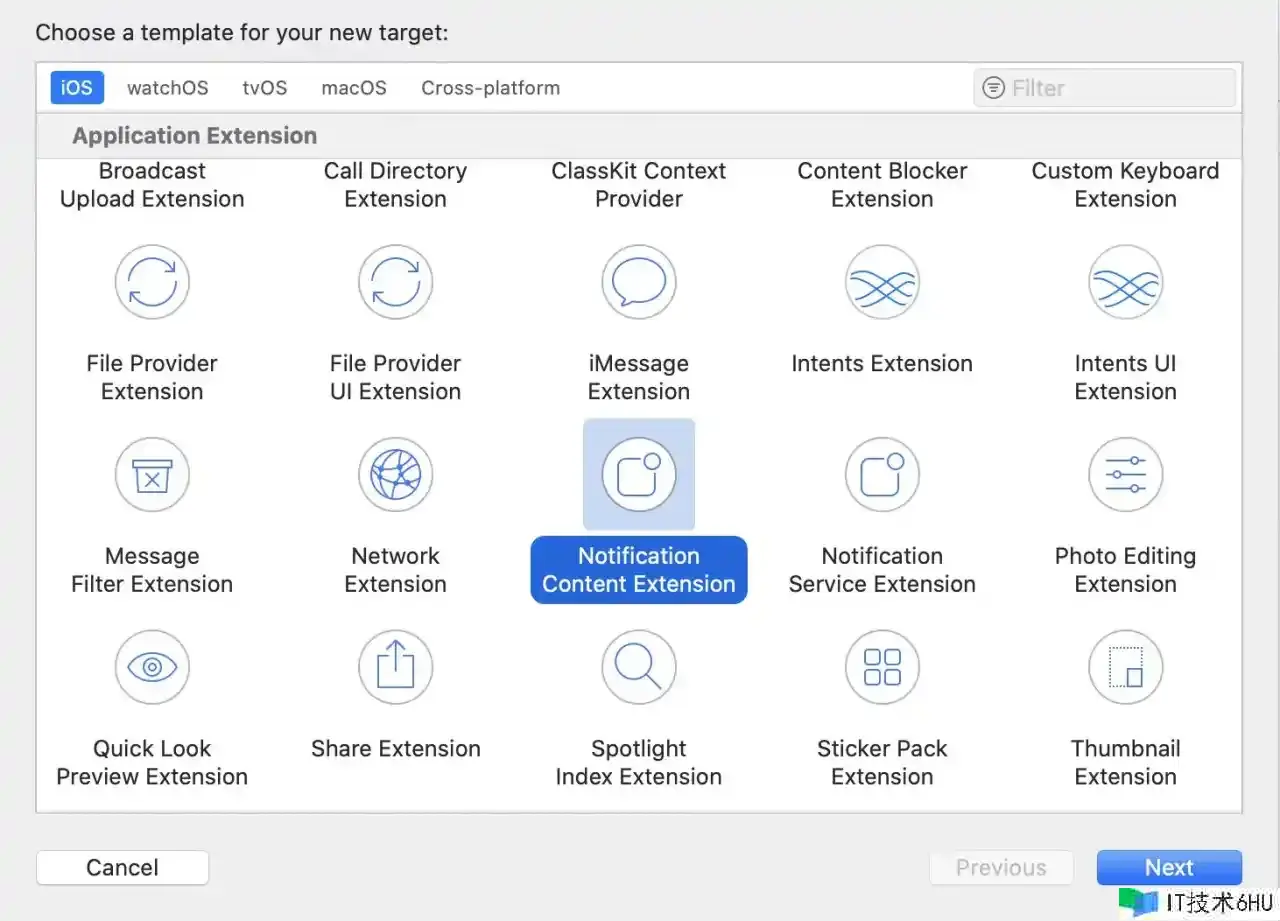1280x921 pixels.
Task: Select the Quick Look Preview eye icon
Action: click(152, 667)
